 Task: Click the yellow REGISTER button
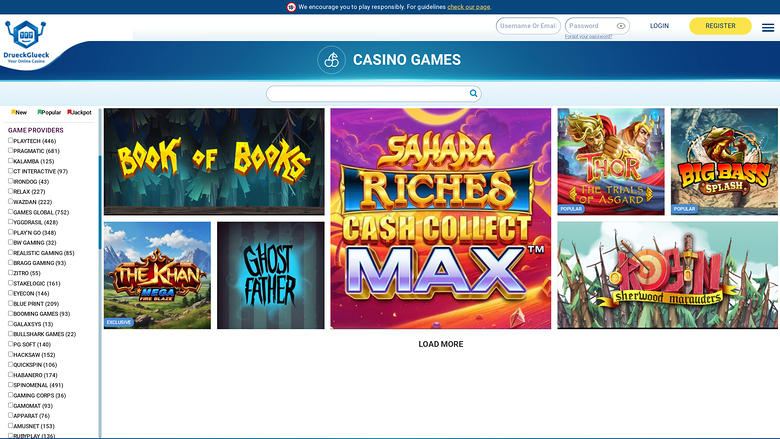pyautogui.click(x=720, y=26)
